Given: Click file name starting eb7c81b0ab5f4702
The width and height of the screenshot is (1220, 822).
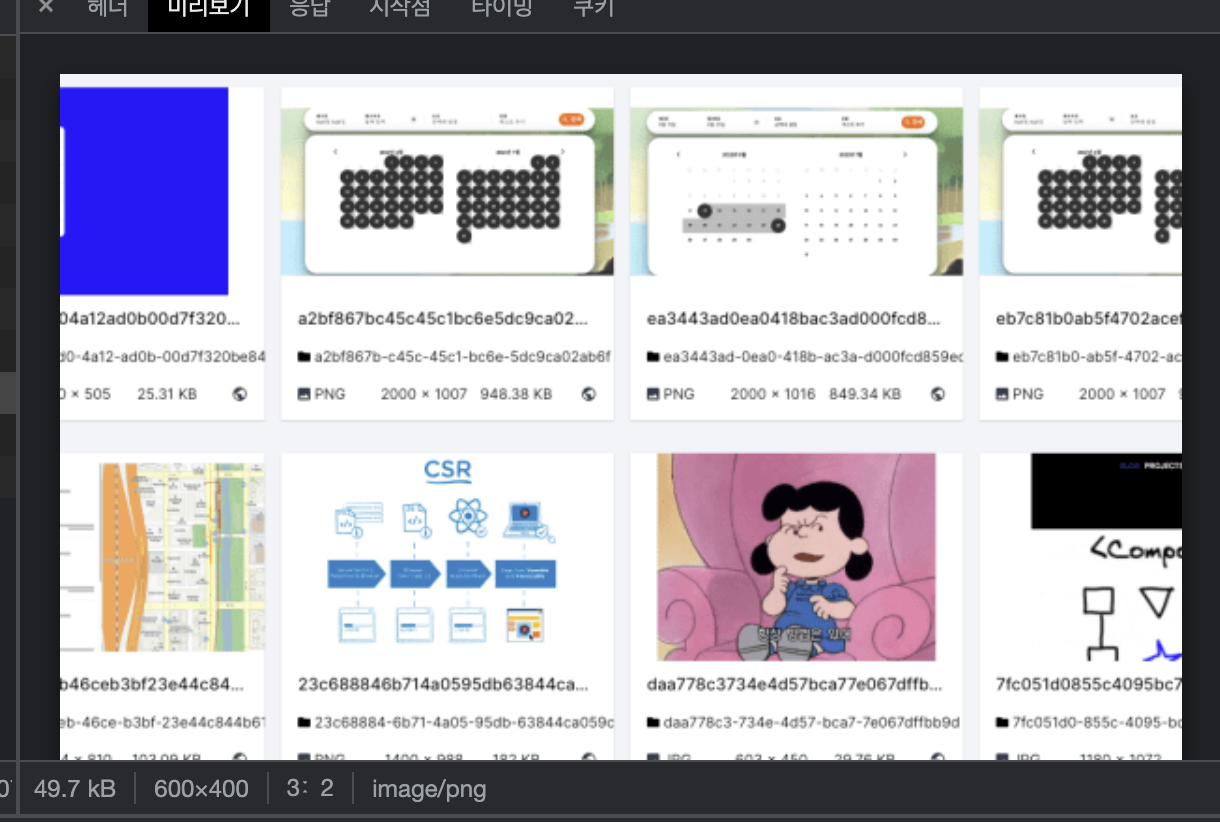Looking at the screenshot, I should 1089,320.
